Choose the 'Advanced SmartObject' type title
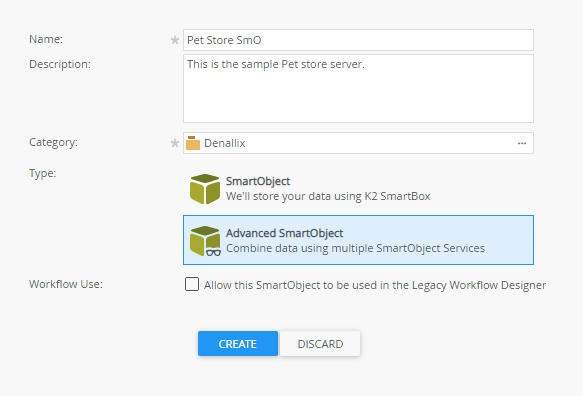 click(284, 233)
